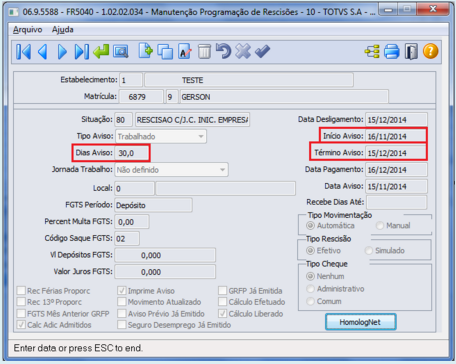Toggle GRFP Já Emitida checkbox

(222, 291)
